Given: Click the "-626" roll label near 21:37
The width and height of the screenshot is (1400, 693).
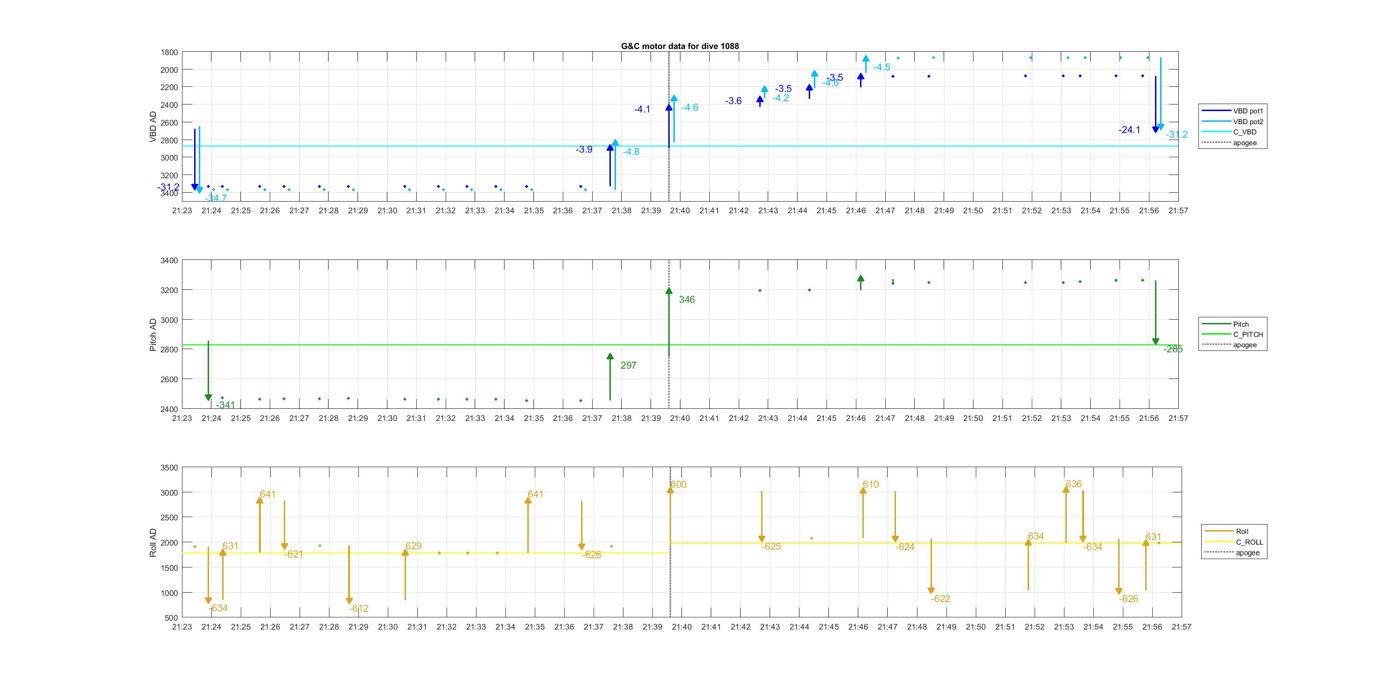Looking at the screenshot, I should coord(592,554).
